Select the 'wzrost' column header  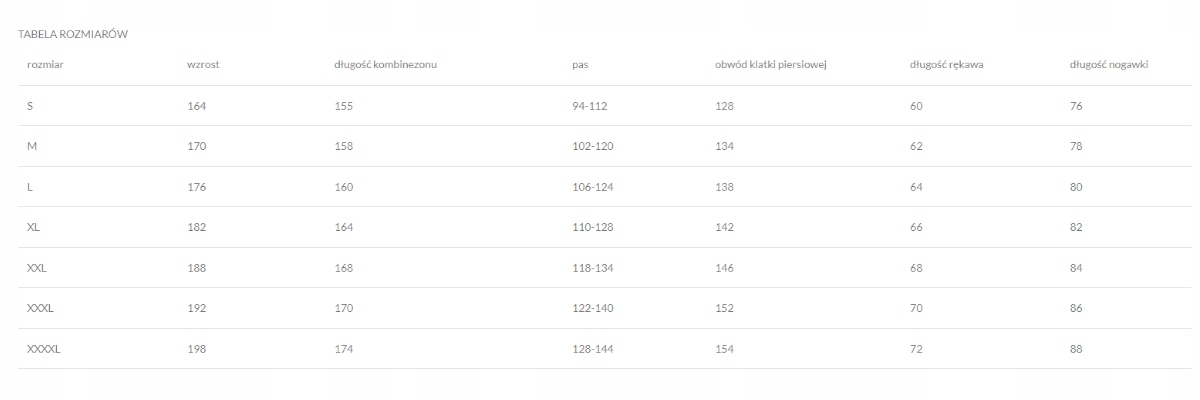coord(203,65)
